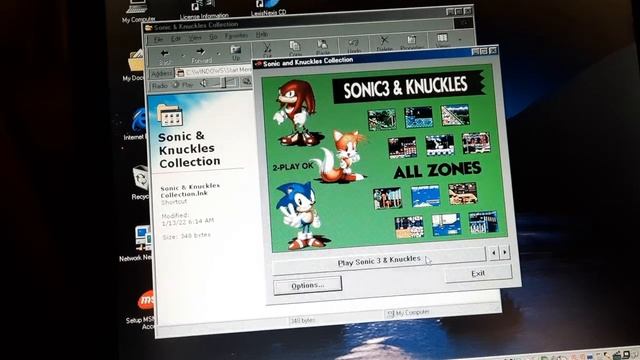Click the Copy icon in Explorer toolbar
The height and width of the screenshot is (360, 640).
[295, 48]
